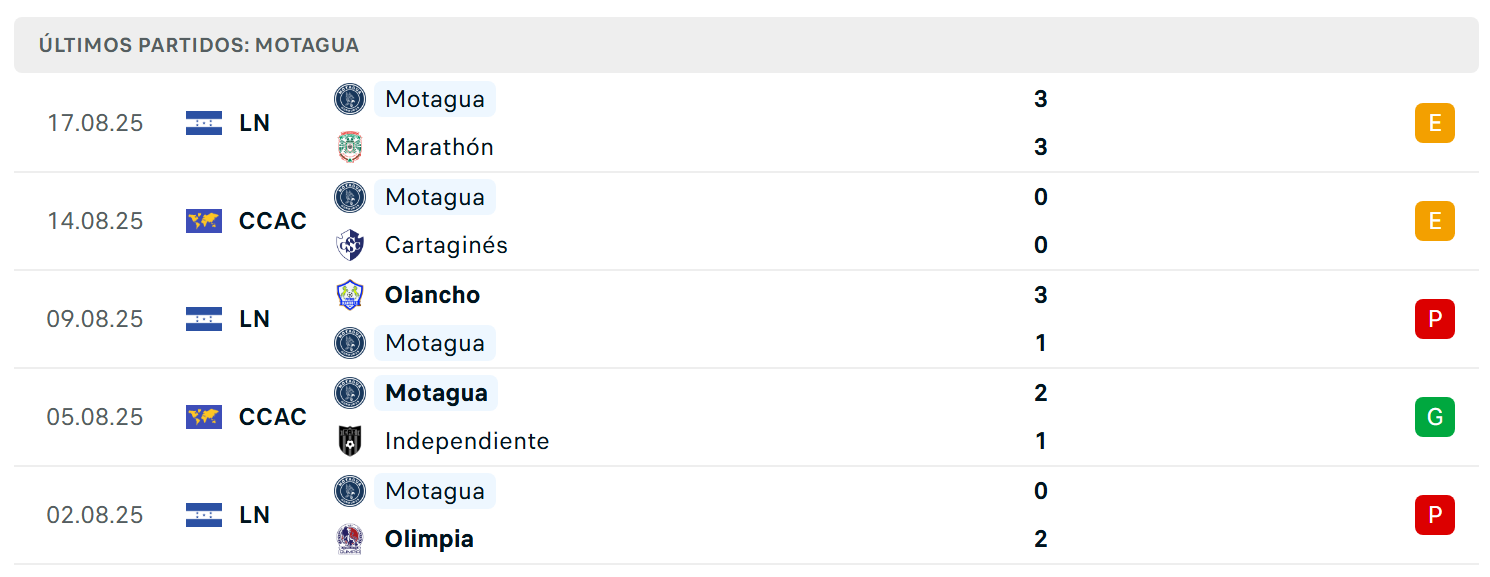Screen dimensions: 1490x577
Task: Open Independiente team name link
Action: (x=467, y=441)
